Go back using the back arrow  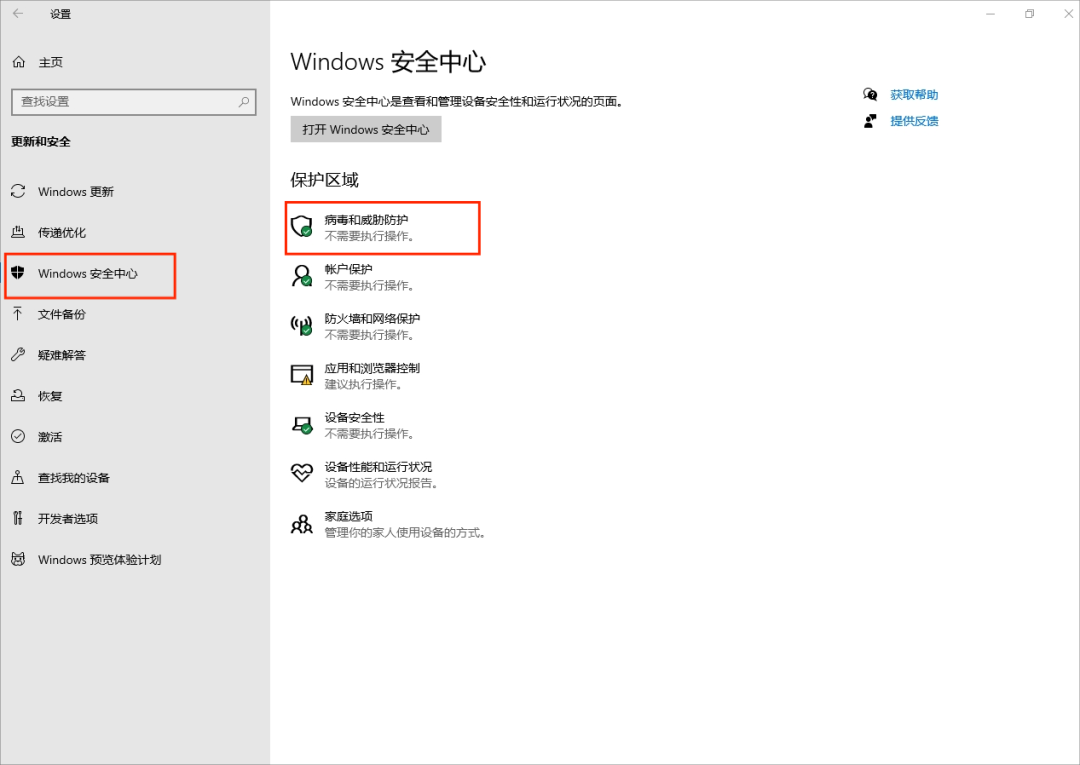tap(18, 14)
